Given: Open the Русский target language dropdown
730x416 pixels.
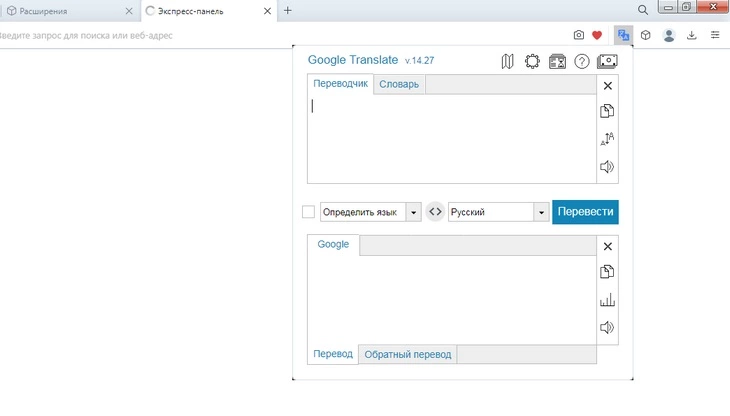Looking at the screenshot, I should pyautogui.click(x=499, y=212).
